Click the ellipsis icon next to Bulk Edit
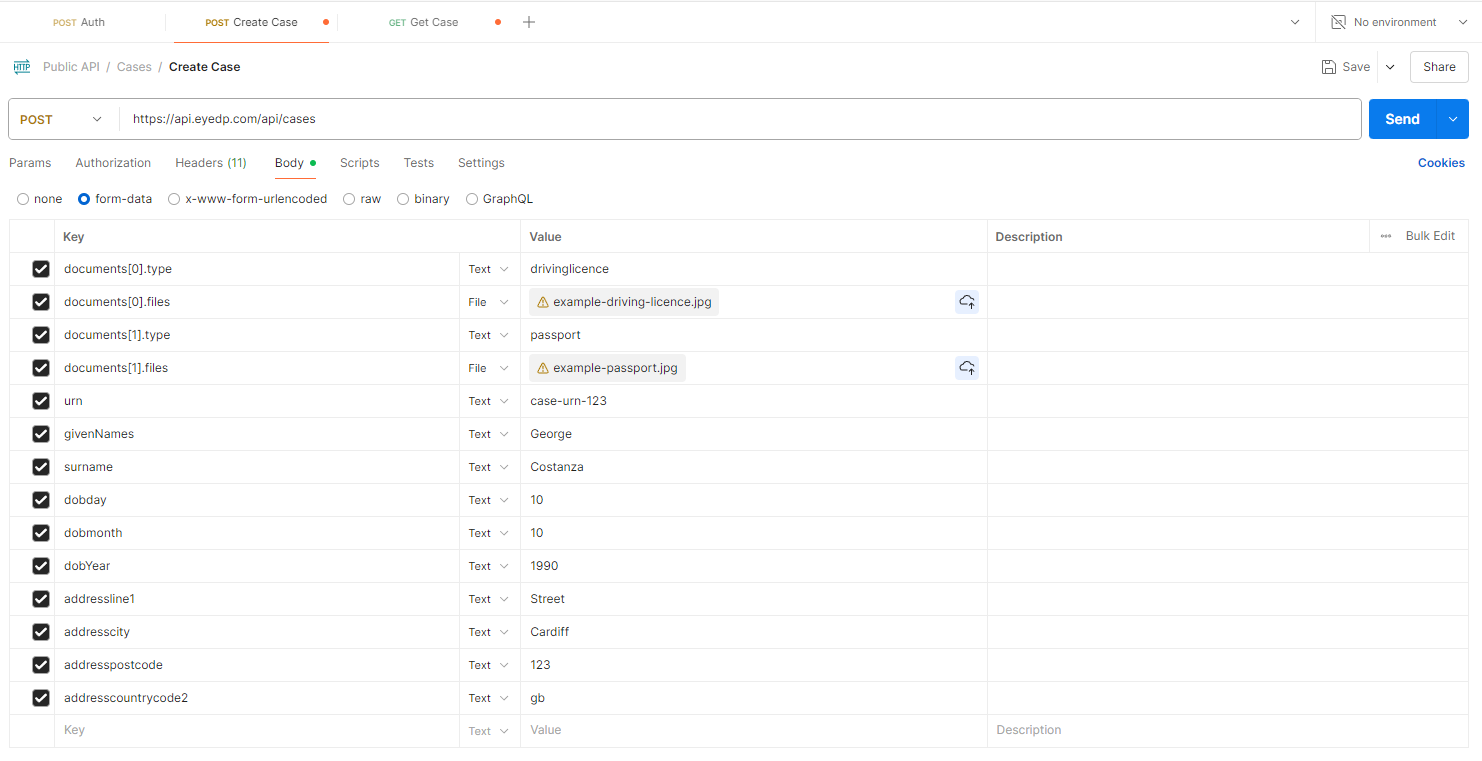 1386,236
